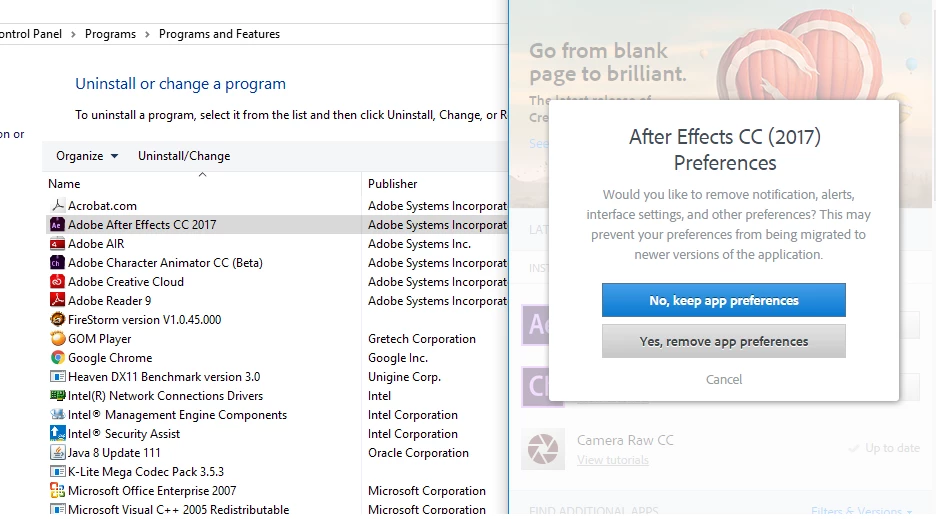
Task: Open the Organize dropdown menu
Action: tap(87, 156)
